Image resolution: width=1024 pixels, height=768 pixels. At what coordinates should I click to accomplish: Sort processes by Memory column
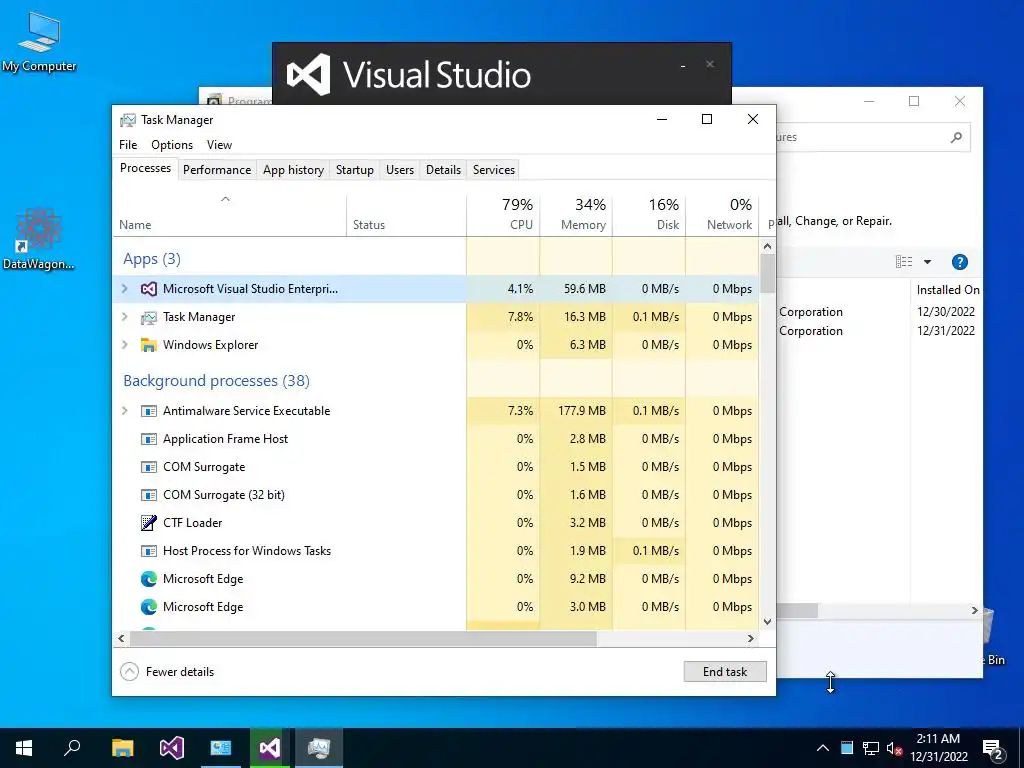click(577, 215)
